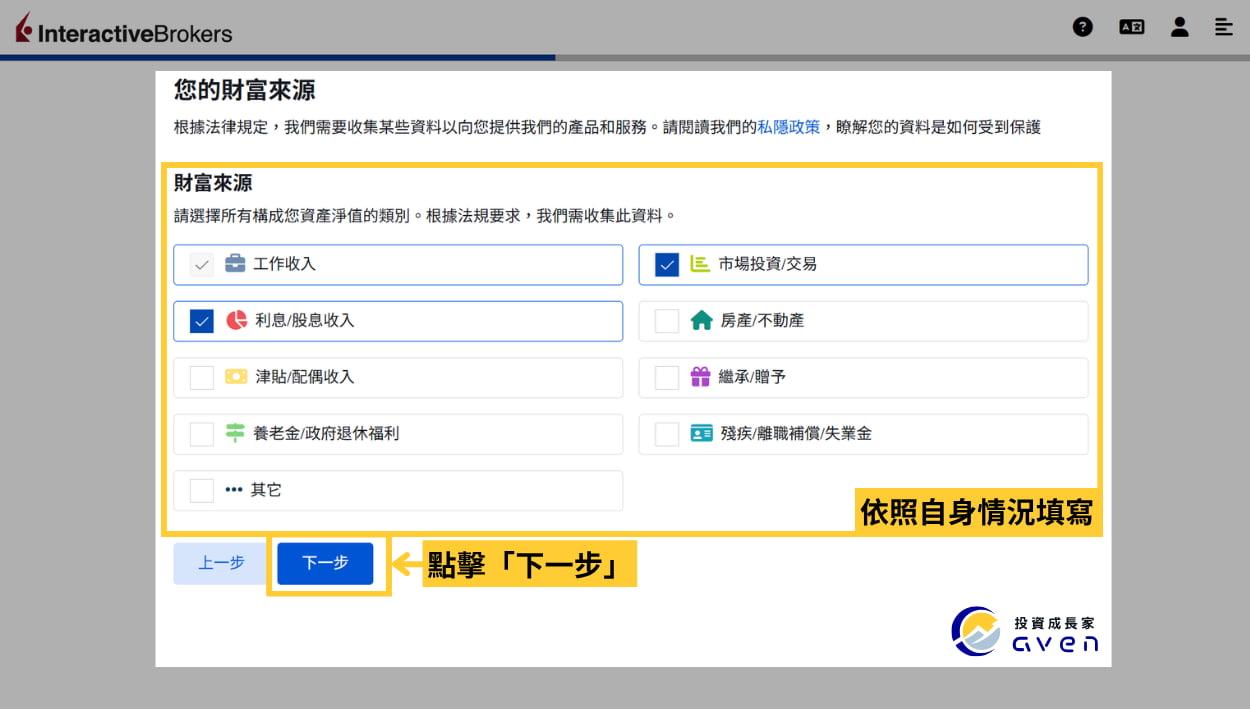Select the 養老金/政府退休福利 label text
Image resolution: width=1250 pixels, height=709 pixels.
pos(326,433)
